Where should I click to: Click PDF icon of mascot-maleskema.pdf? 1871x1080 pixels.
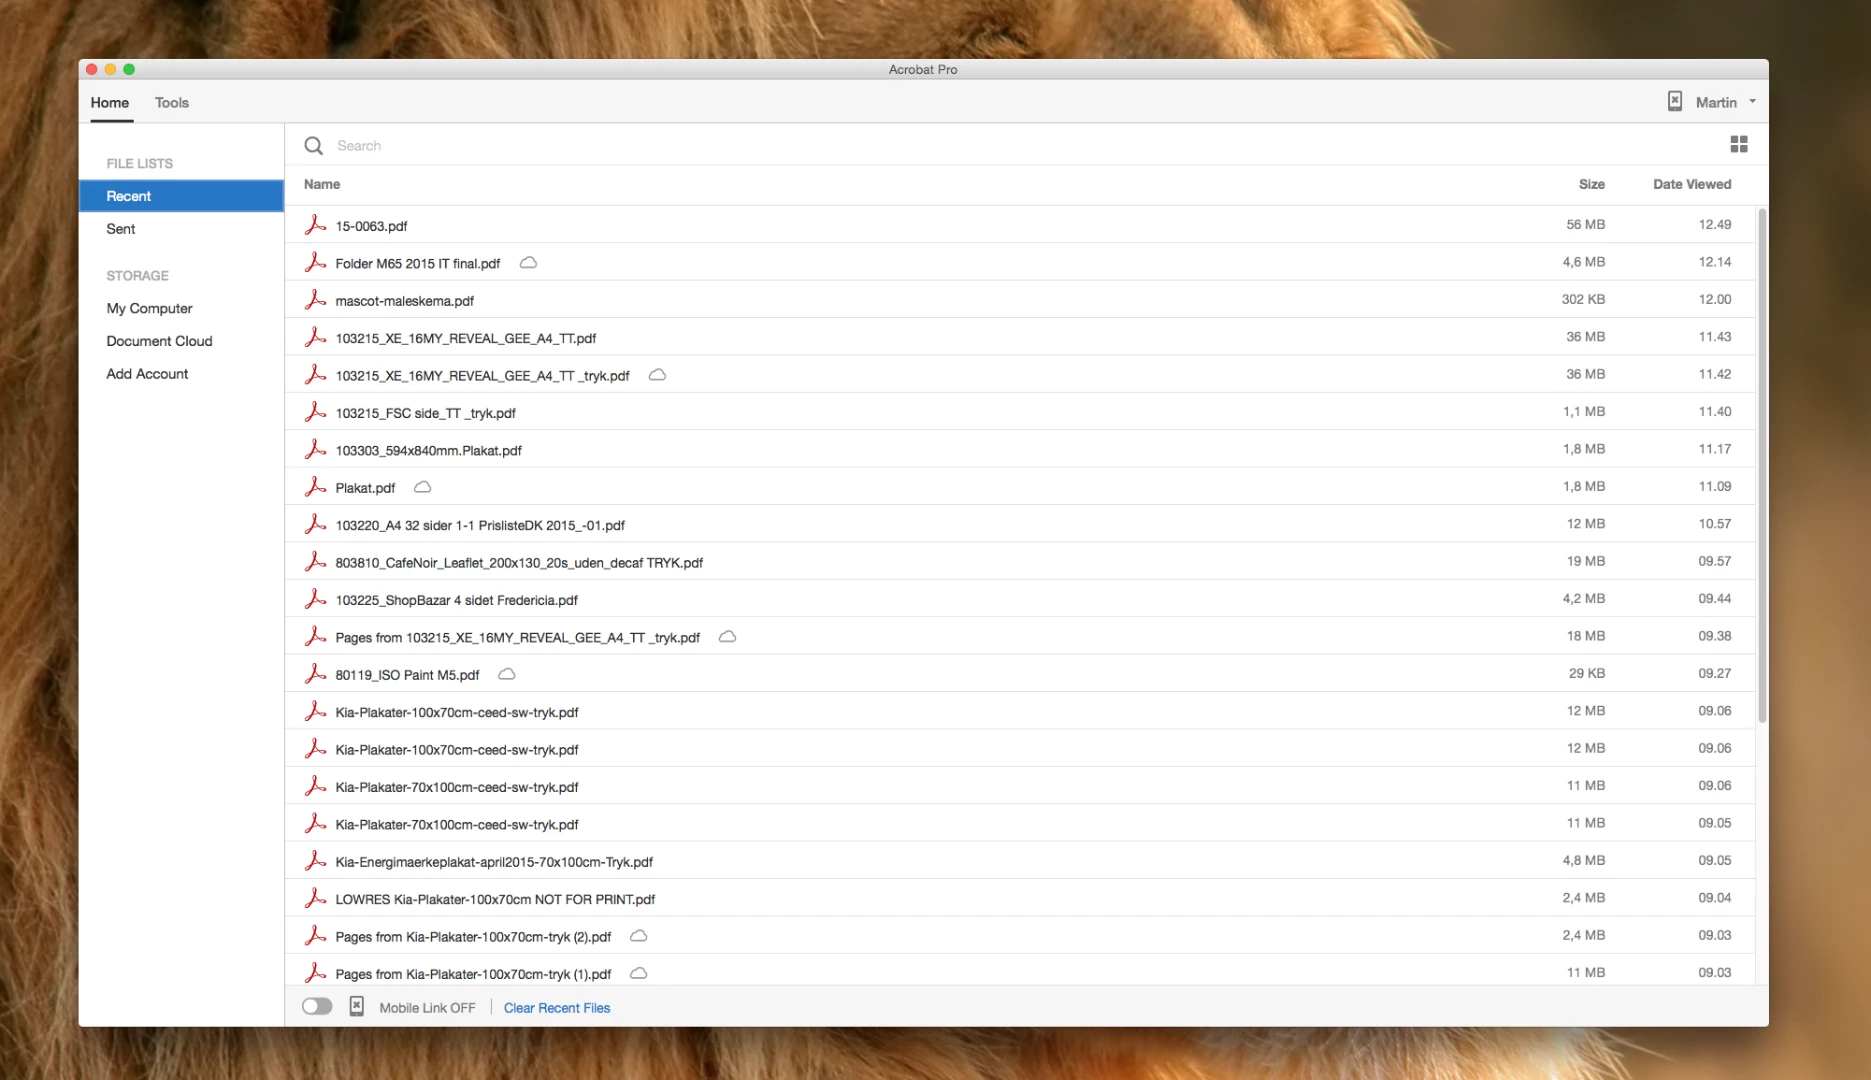tap(315, 300)
